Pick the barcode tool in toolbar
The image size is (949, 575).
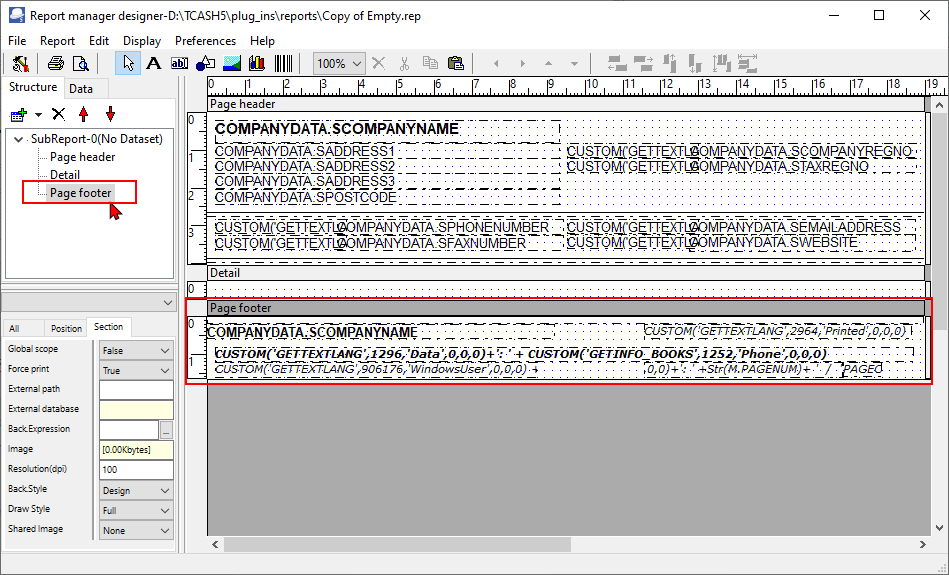(283, 63)
